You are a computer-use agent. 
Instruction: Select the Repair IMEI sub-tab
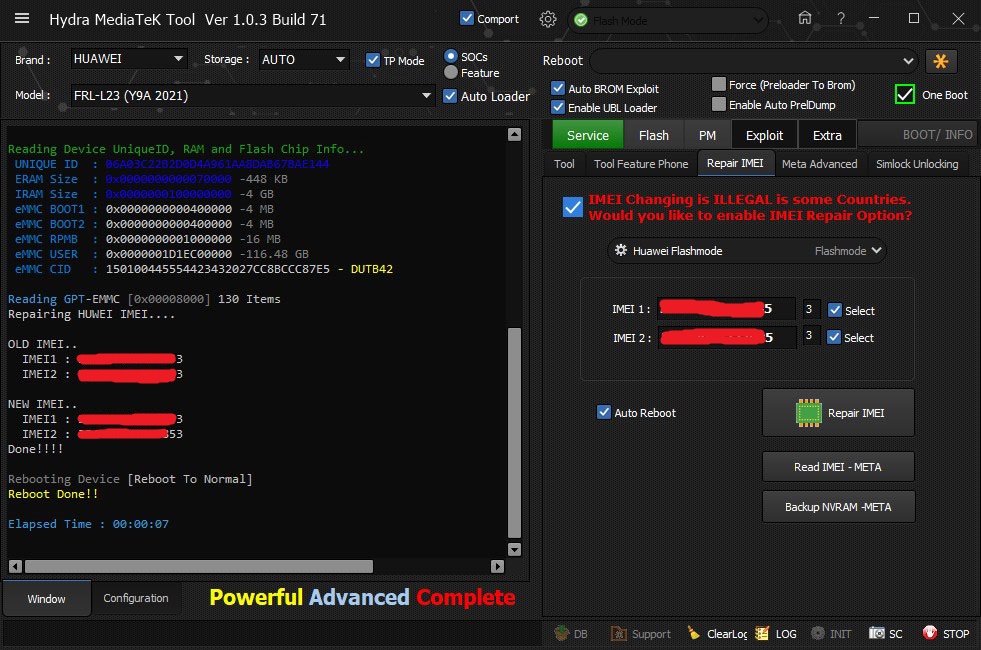click(735, 163)
